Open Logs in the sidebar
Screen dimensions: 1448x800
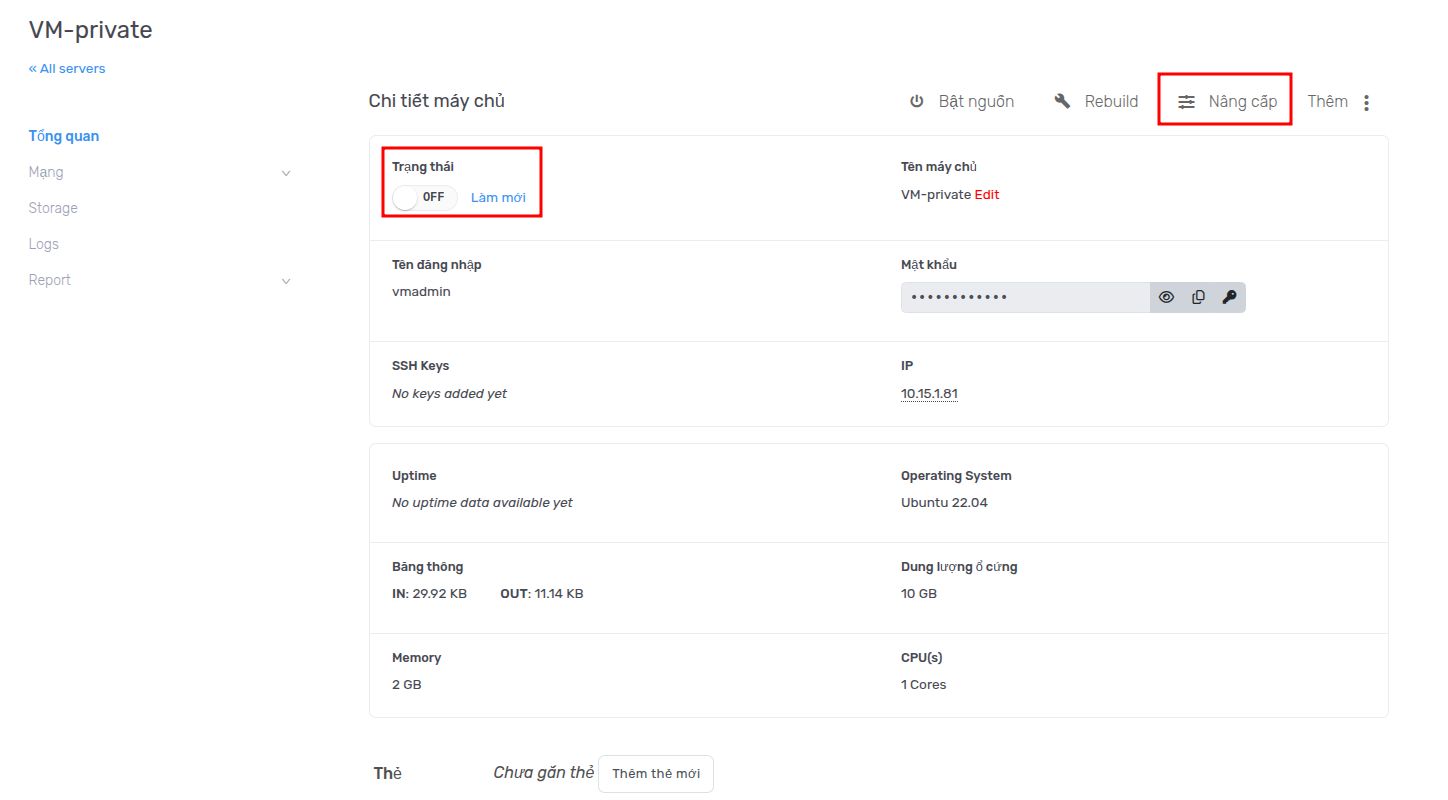pos(44,244)
